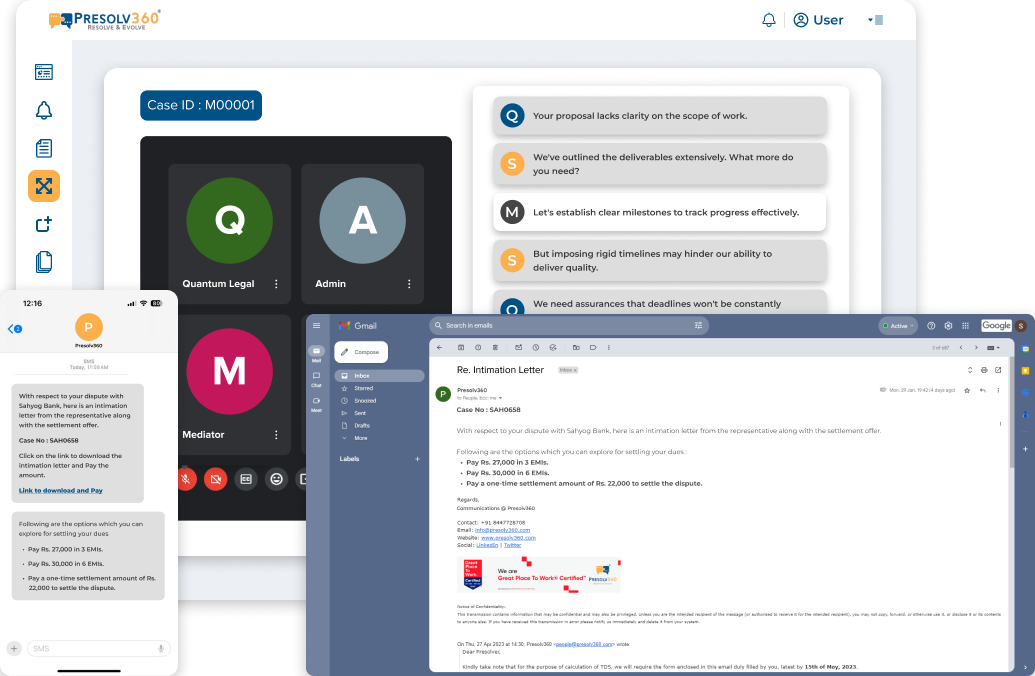Select mediator message about establishing clear milestones
Screen dimensions: 1035x676
tap(660, 212)
